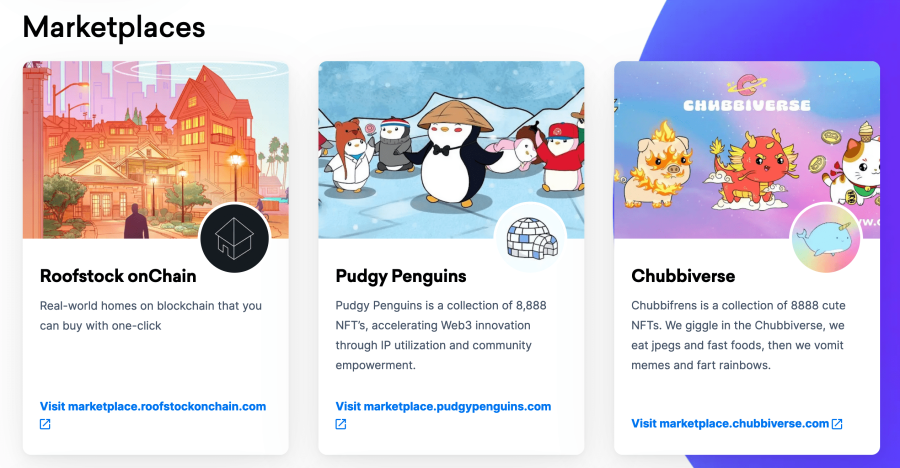
Task: Select the Chubbiverse banner illustration
Action: (747, 150)
